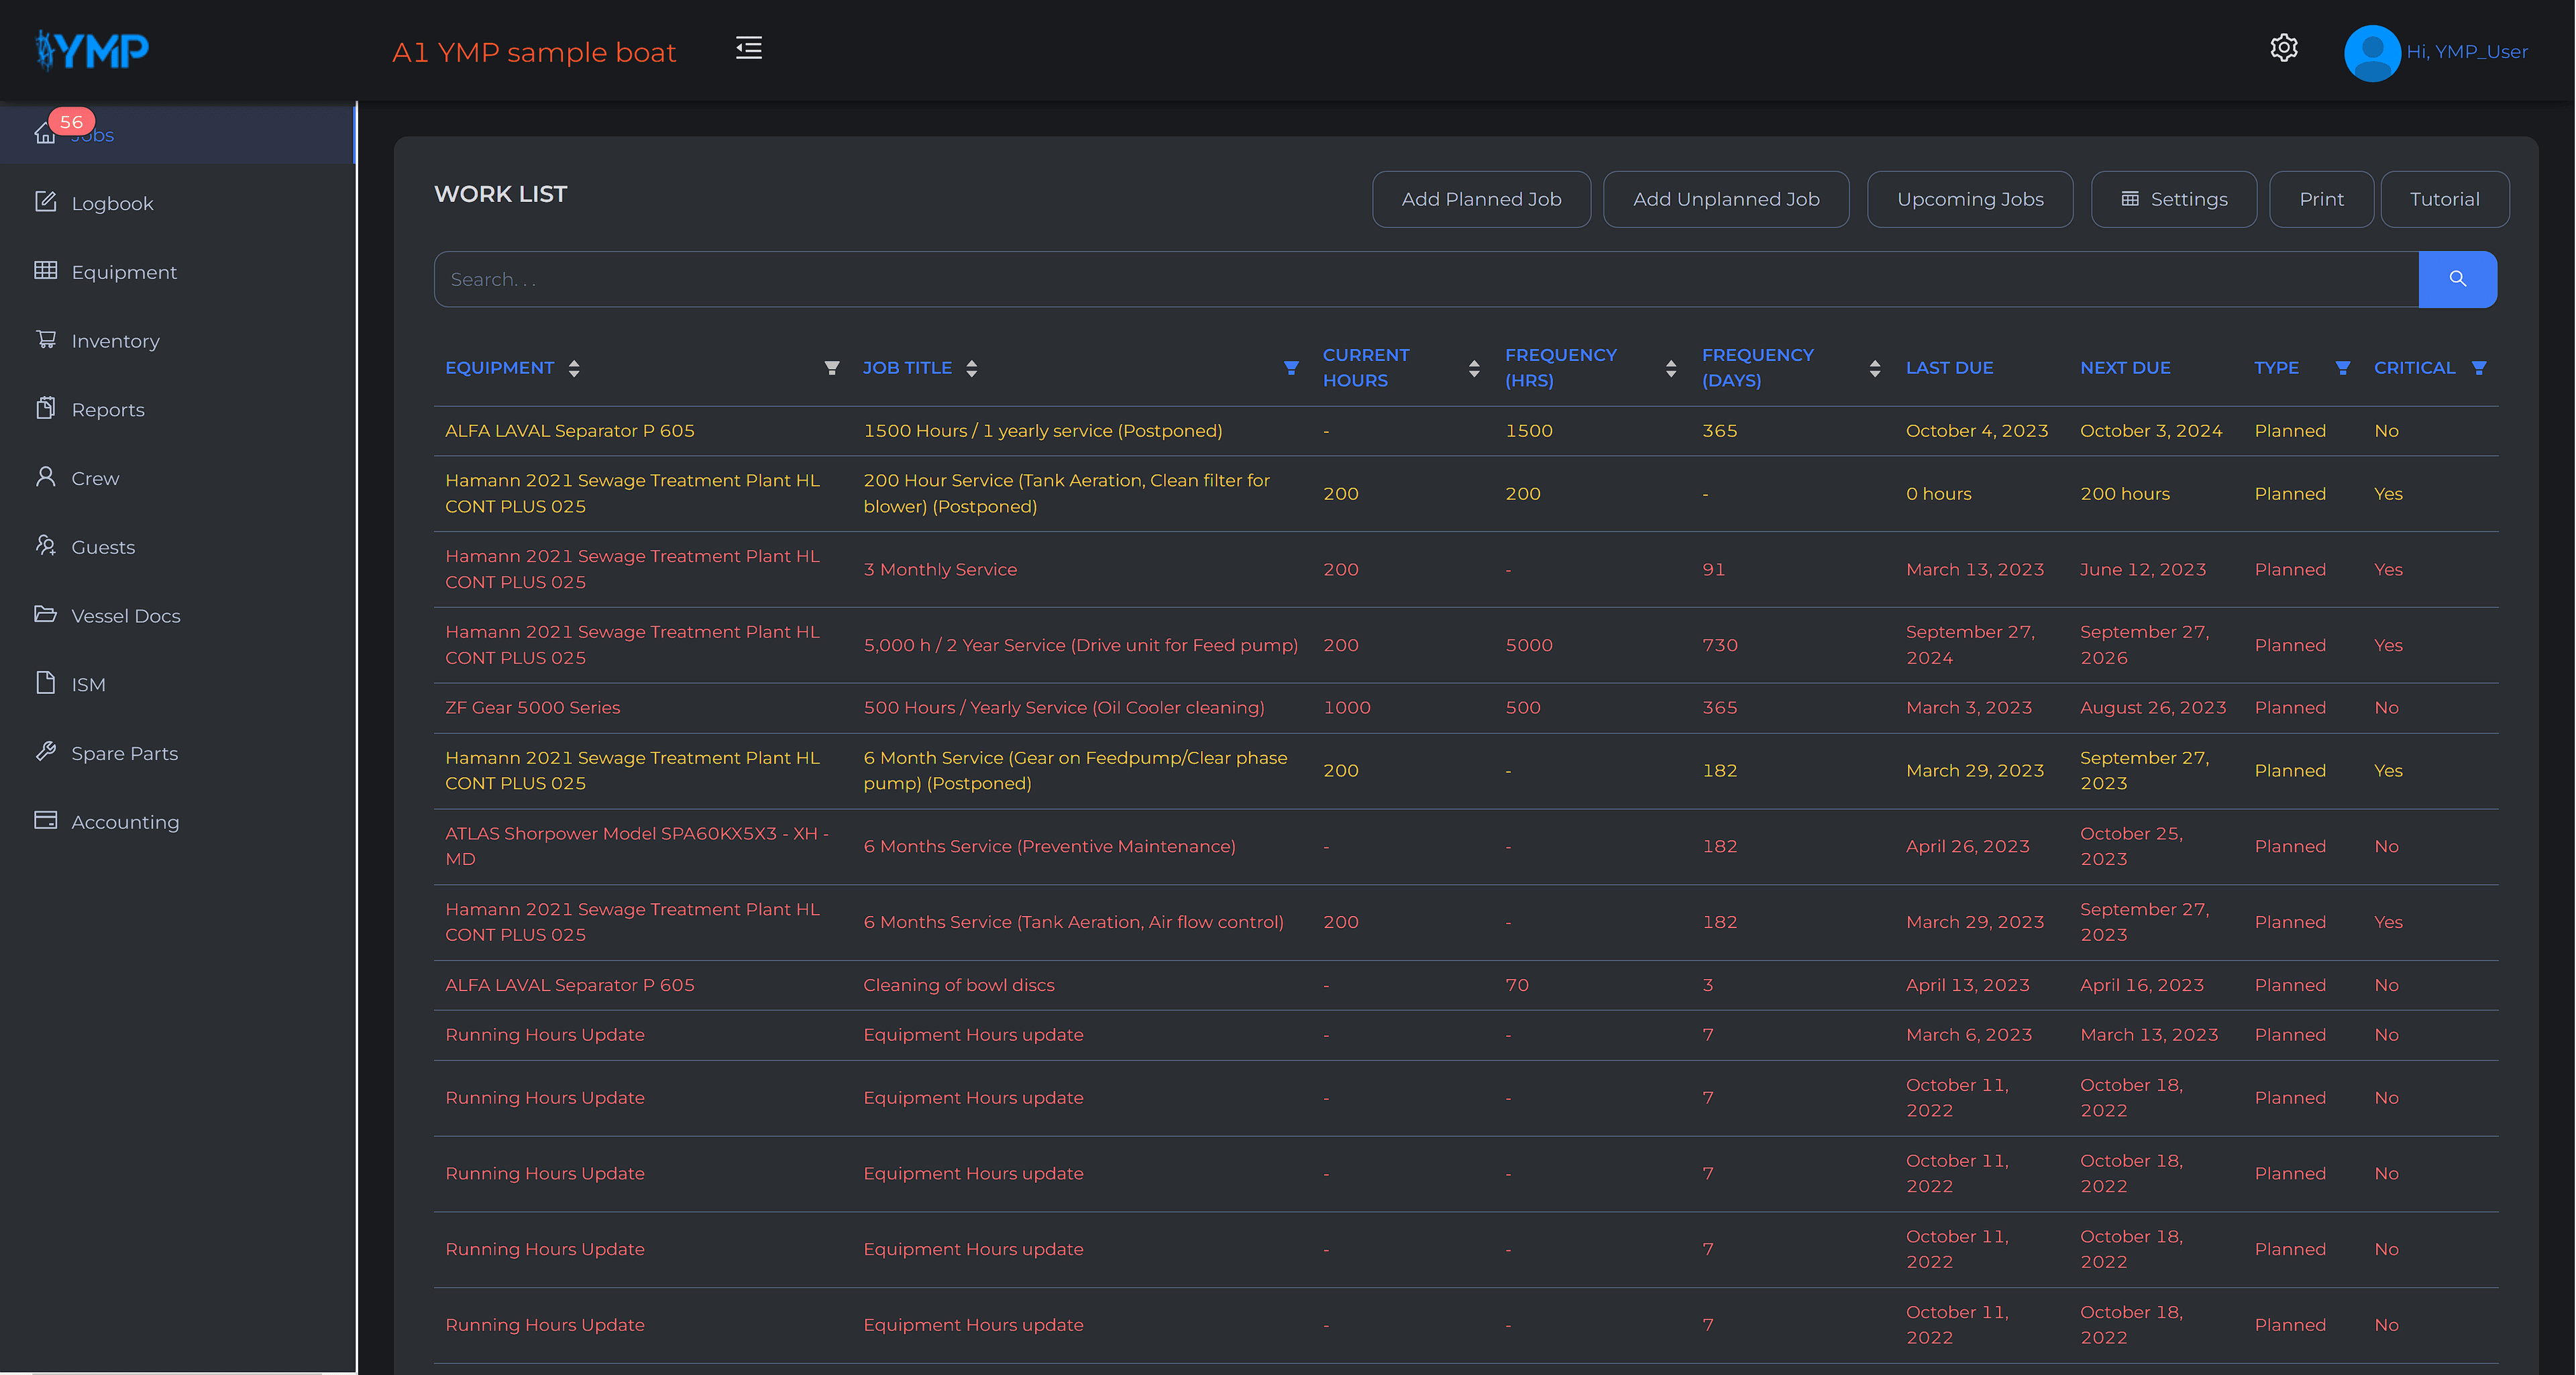This screenshot has height=1375, width=2576.
Task: Toggle sort on Frequency (Hrs) column
Action: coord(1671,368)
